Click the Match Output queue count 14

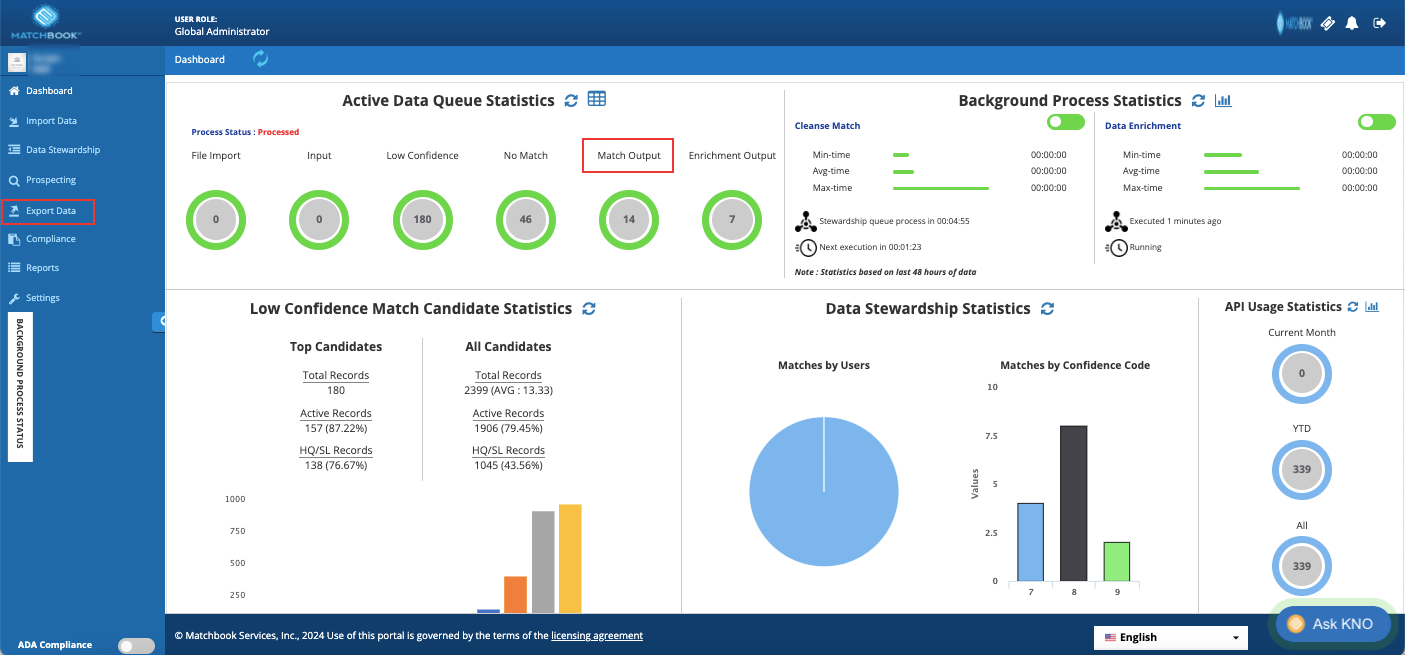click(629, 219)
